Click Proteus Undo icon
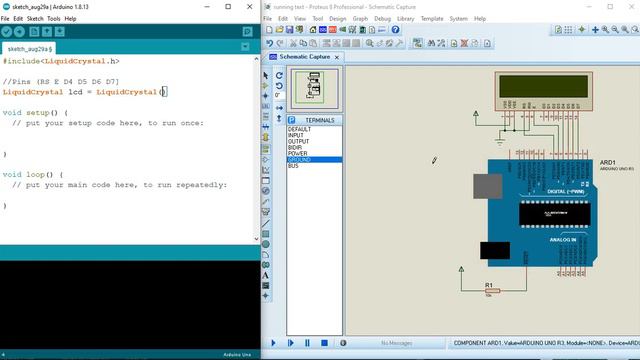Image resolution: width=640 pixels, height=360 pixels. (269, 43)
